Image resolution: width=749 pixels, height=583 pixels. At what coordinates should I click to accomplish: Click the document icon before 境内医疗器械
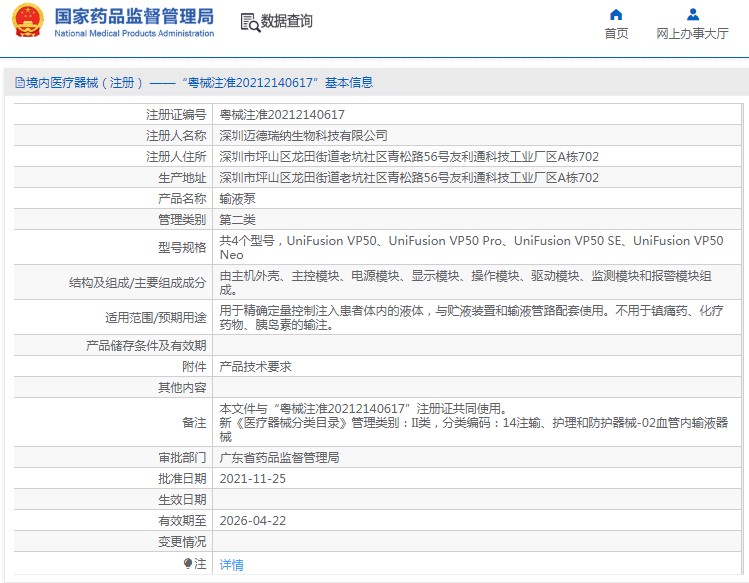pos(20,83)
